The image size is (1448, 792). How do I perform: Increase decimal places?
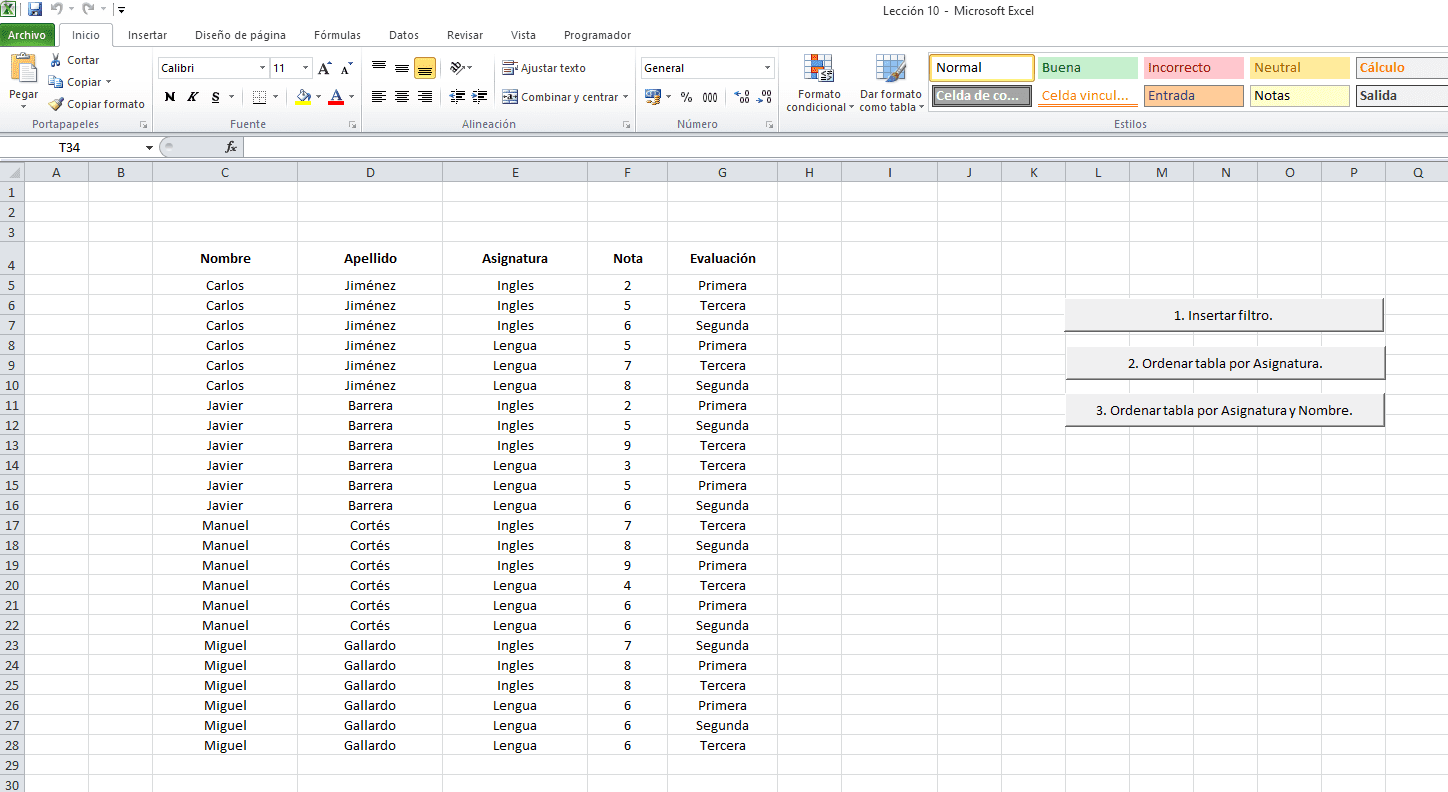pyautogui.click(x=741, y=97)
